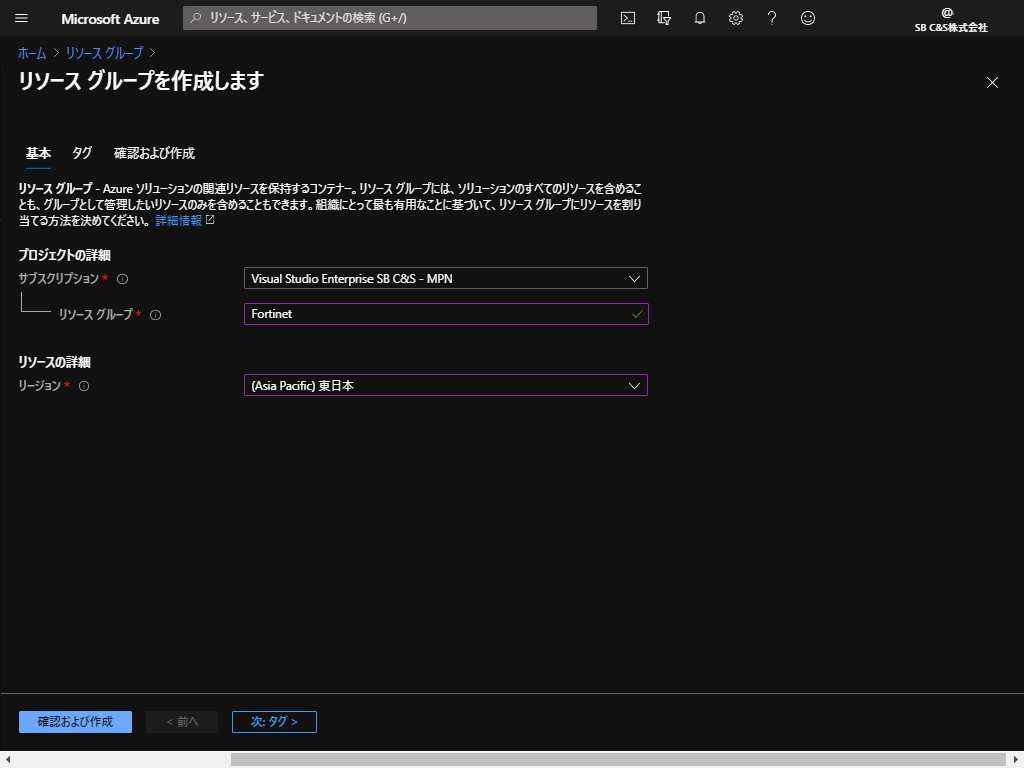Expand the subscription dropdown

click(x=446, y=278)
